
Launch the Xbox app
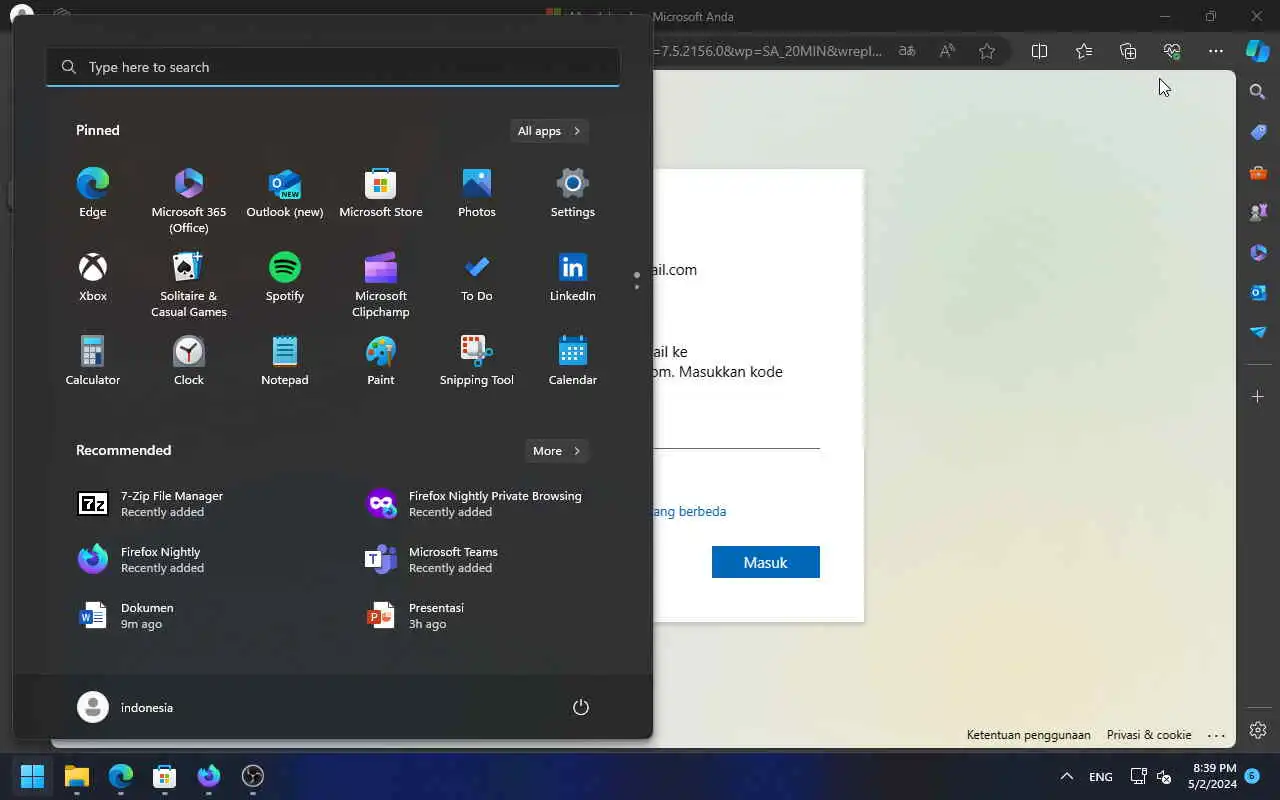(x=93, y=277)
